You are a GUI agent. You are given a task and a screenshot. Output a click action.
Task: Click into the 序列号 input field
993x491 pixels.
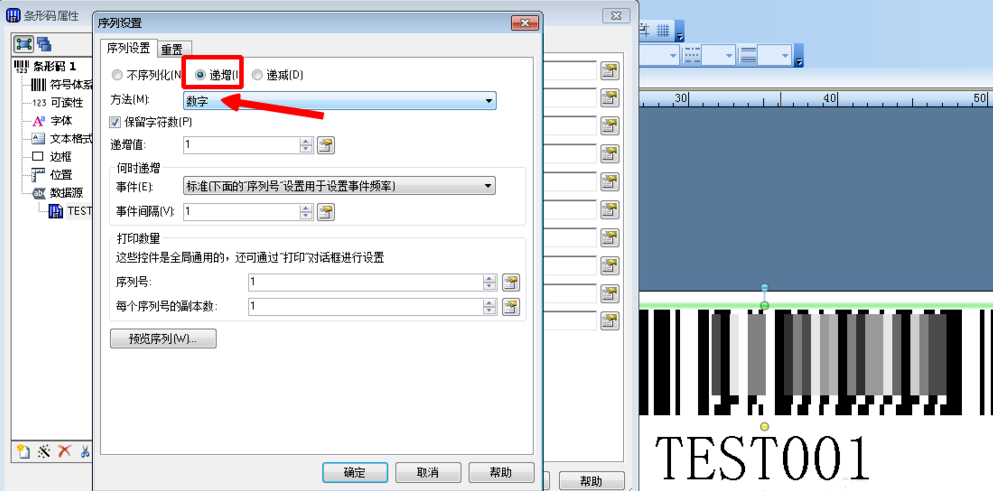pyautogui.click(x=365, y=282)
